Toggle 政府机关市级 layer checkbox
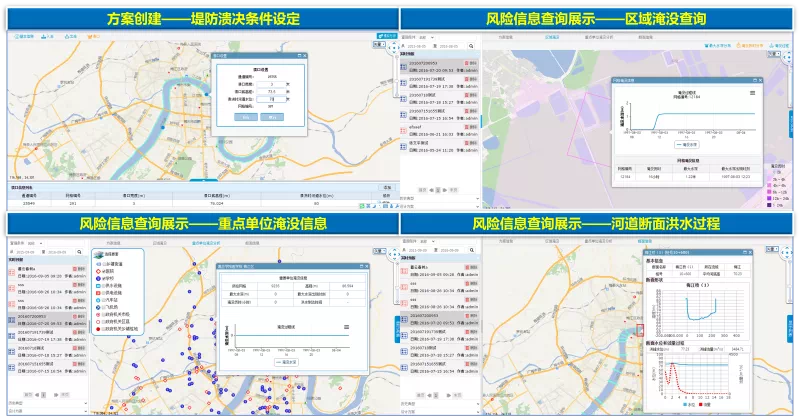 [x=105, y=314]
